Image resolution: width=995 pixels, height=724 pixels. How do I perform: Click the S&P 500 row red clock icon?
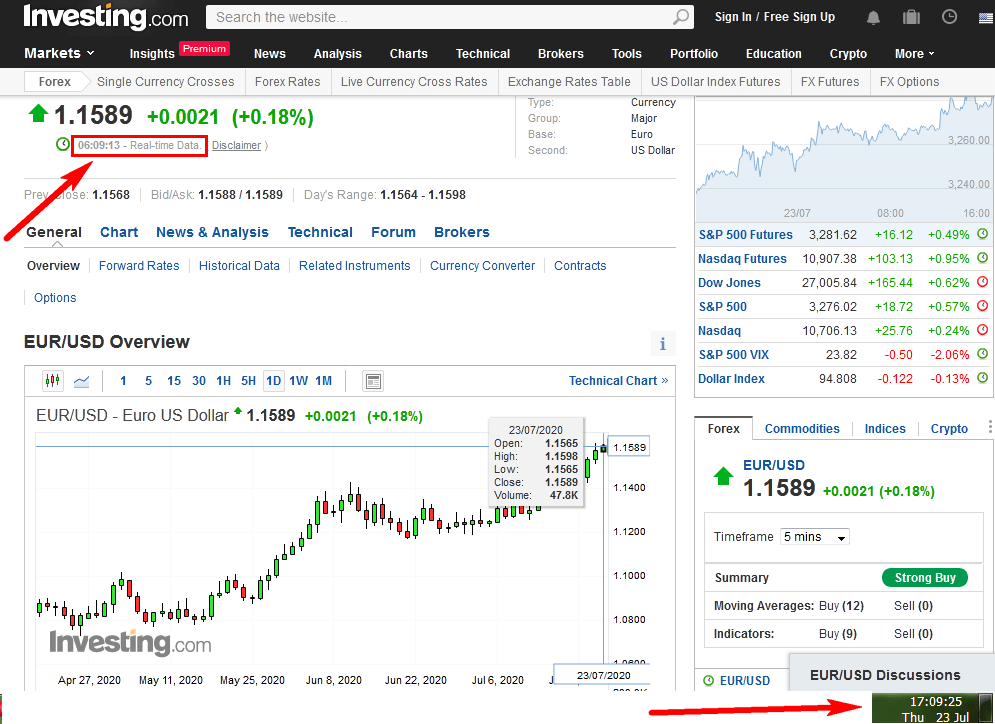click(x=982, y=306)
